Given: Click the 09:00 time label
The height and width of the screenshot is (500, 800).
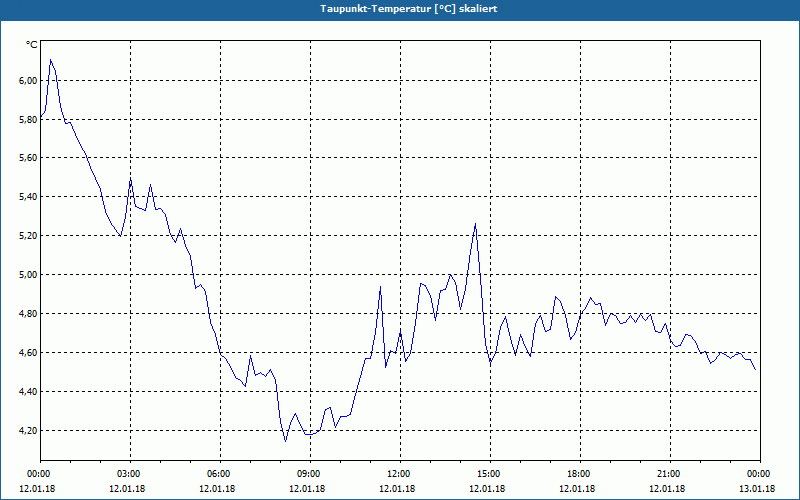Looking at the screenshot, I should (310, 474).
